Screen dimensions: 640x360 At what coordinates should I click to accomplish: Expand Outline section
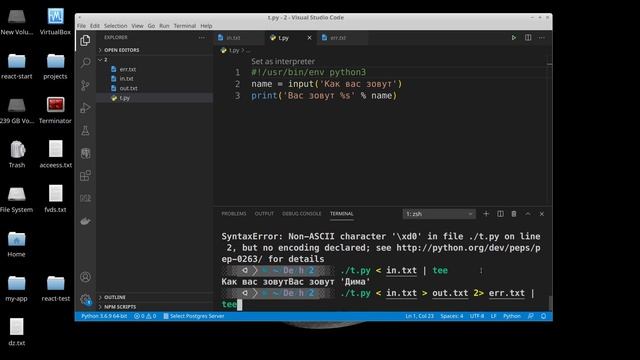pyautogui.click(x=155, y=297)
